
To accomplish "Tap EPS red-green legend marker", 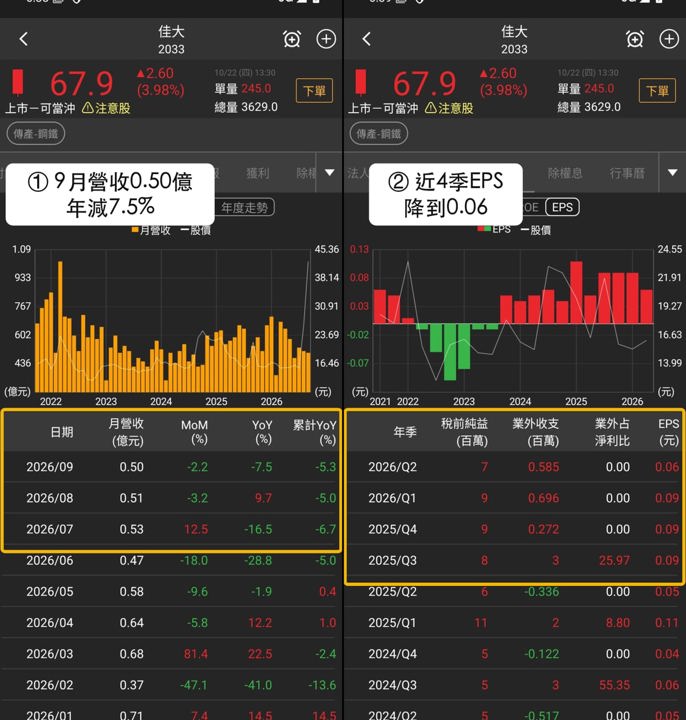I will [484, 229].
